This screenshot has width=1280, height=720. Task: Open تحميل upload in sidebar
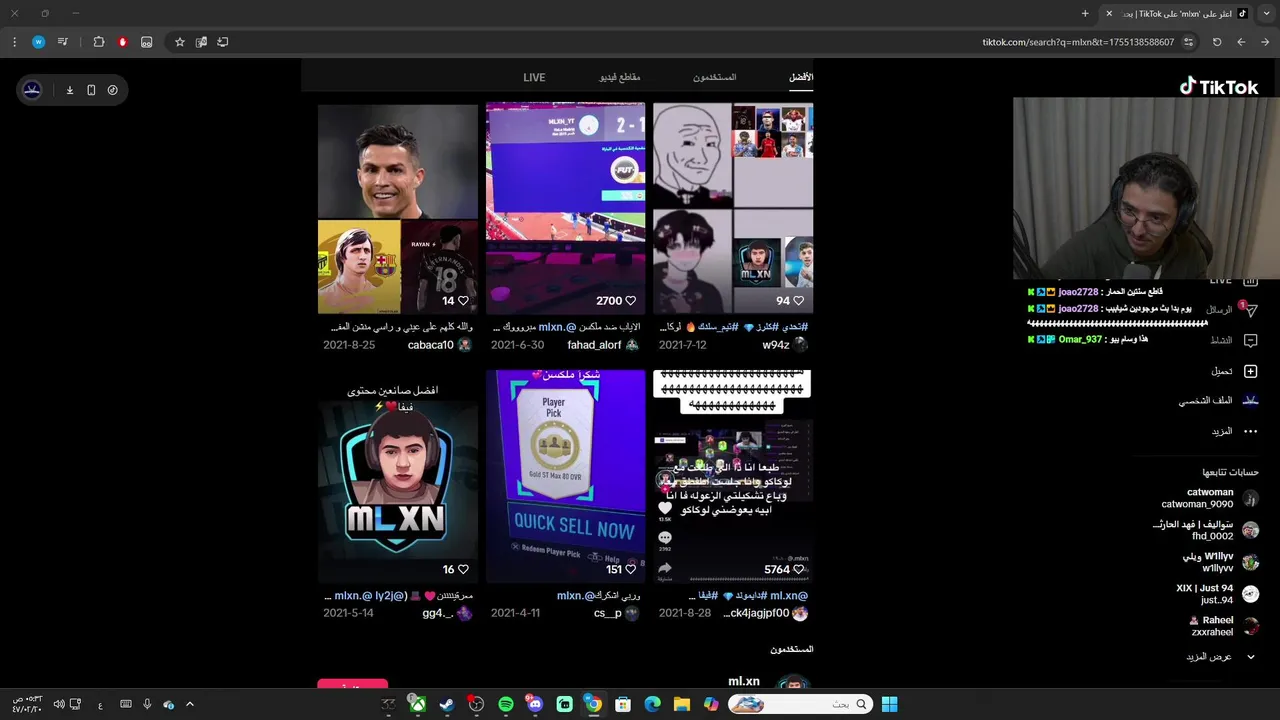[x=1234, y=371]
